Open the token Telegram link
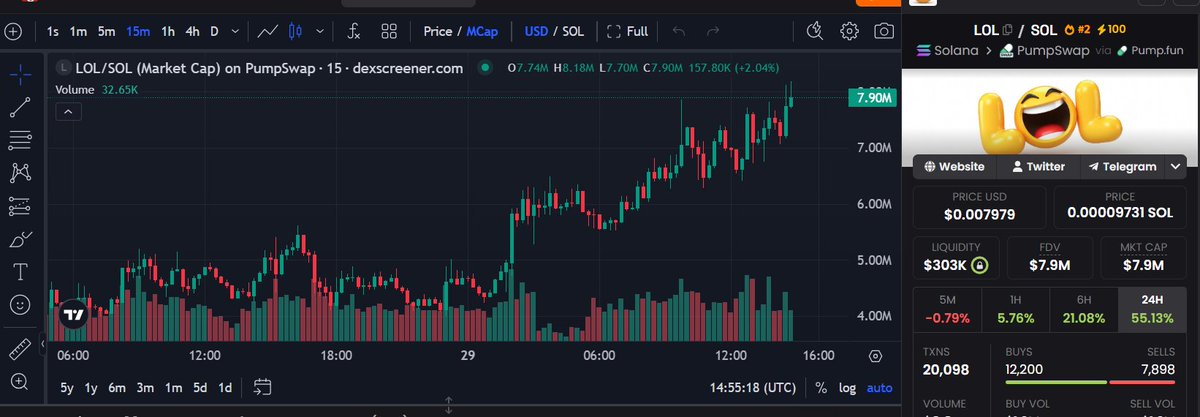Image resolution: width=1200 pixels, height=417 pixels. tap(1123, 167)
